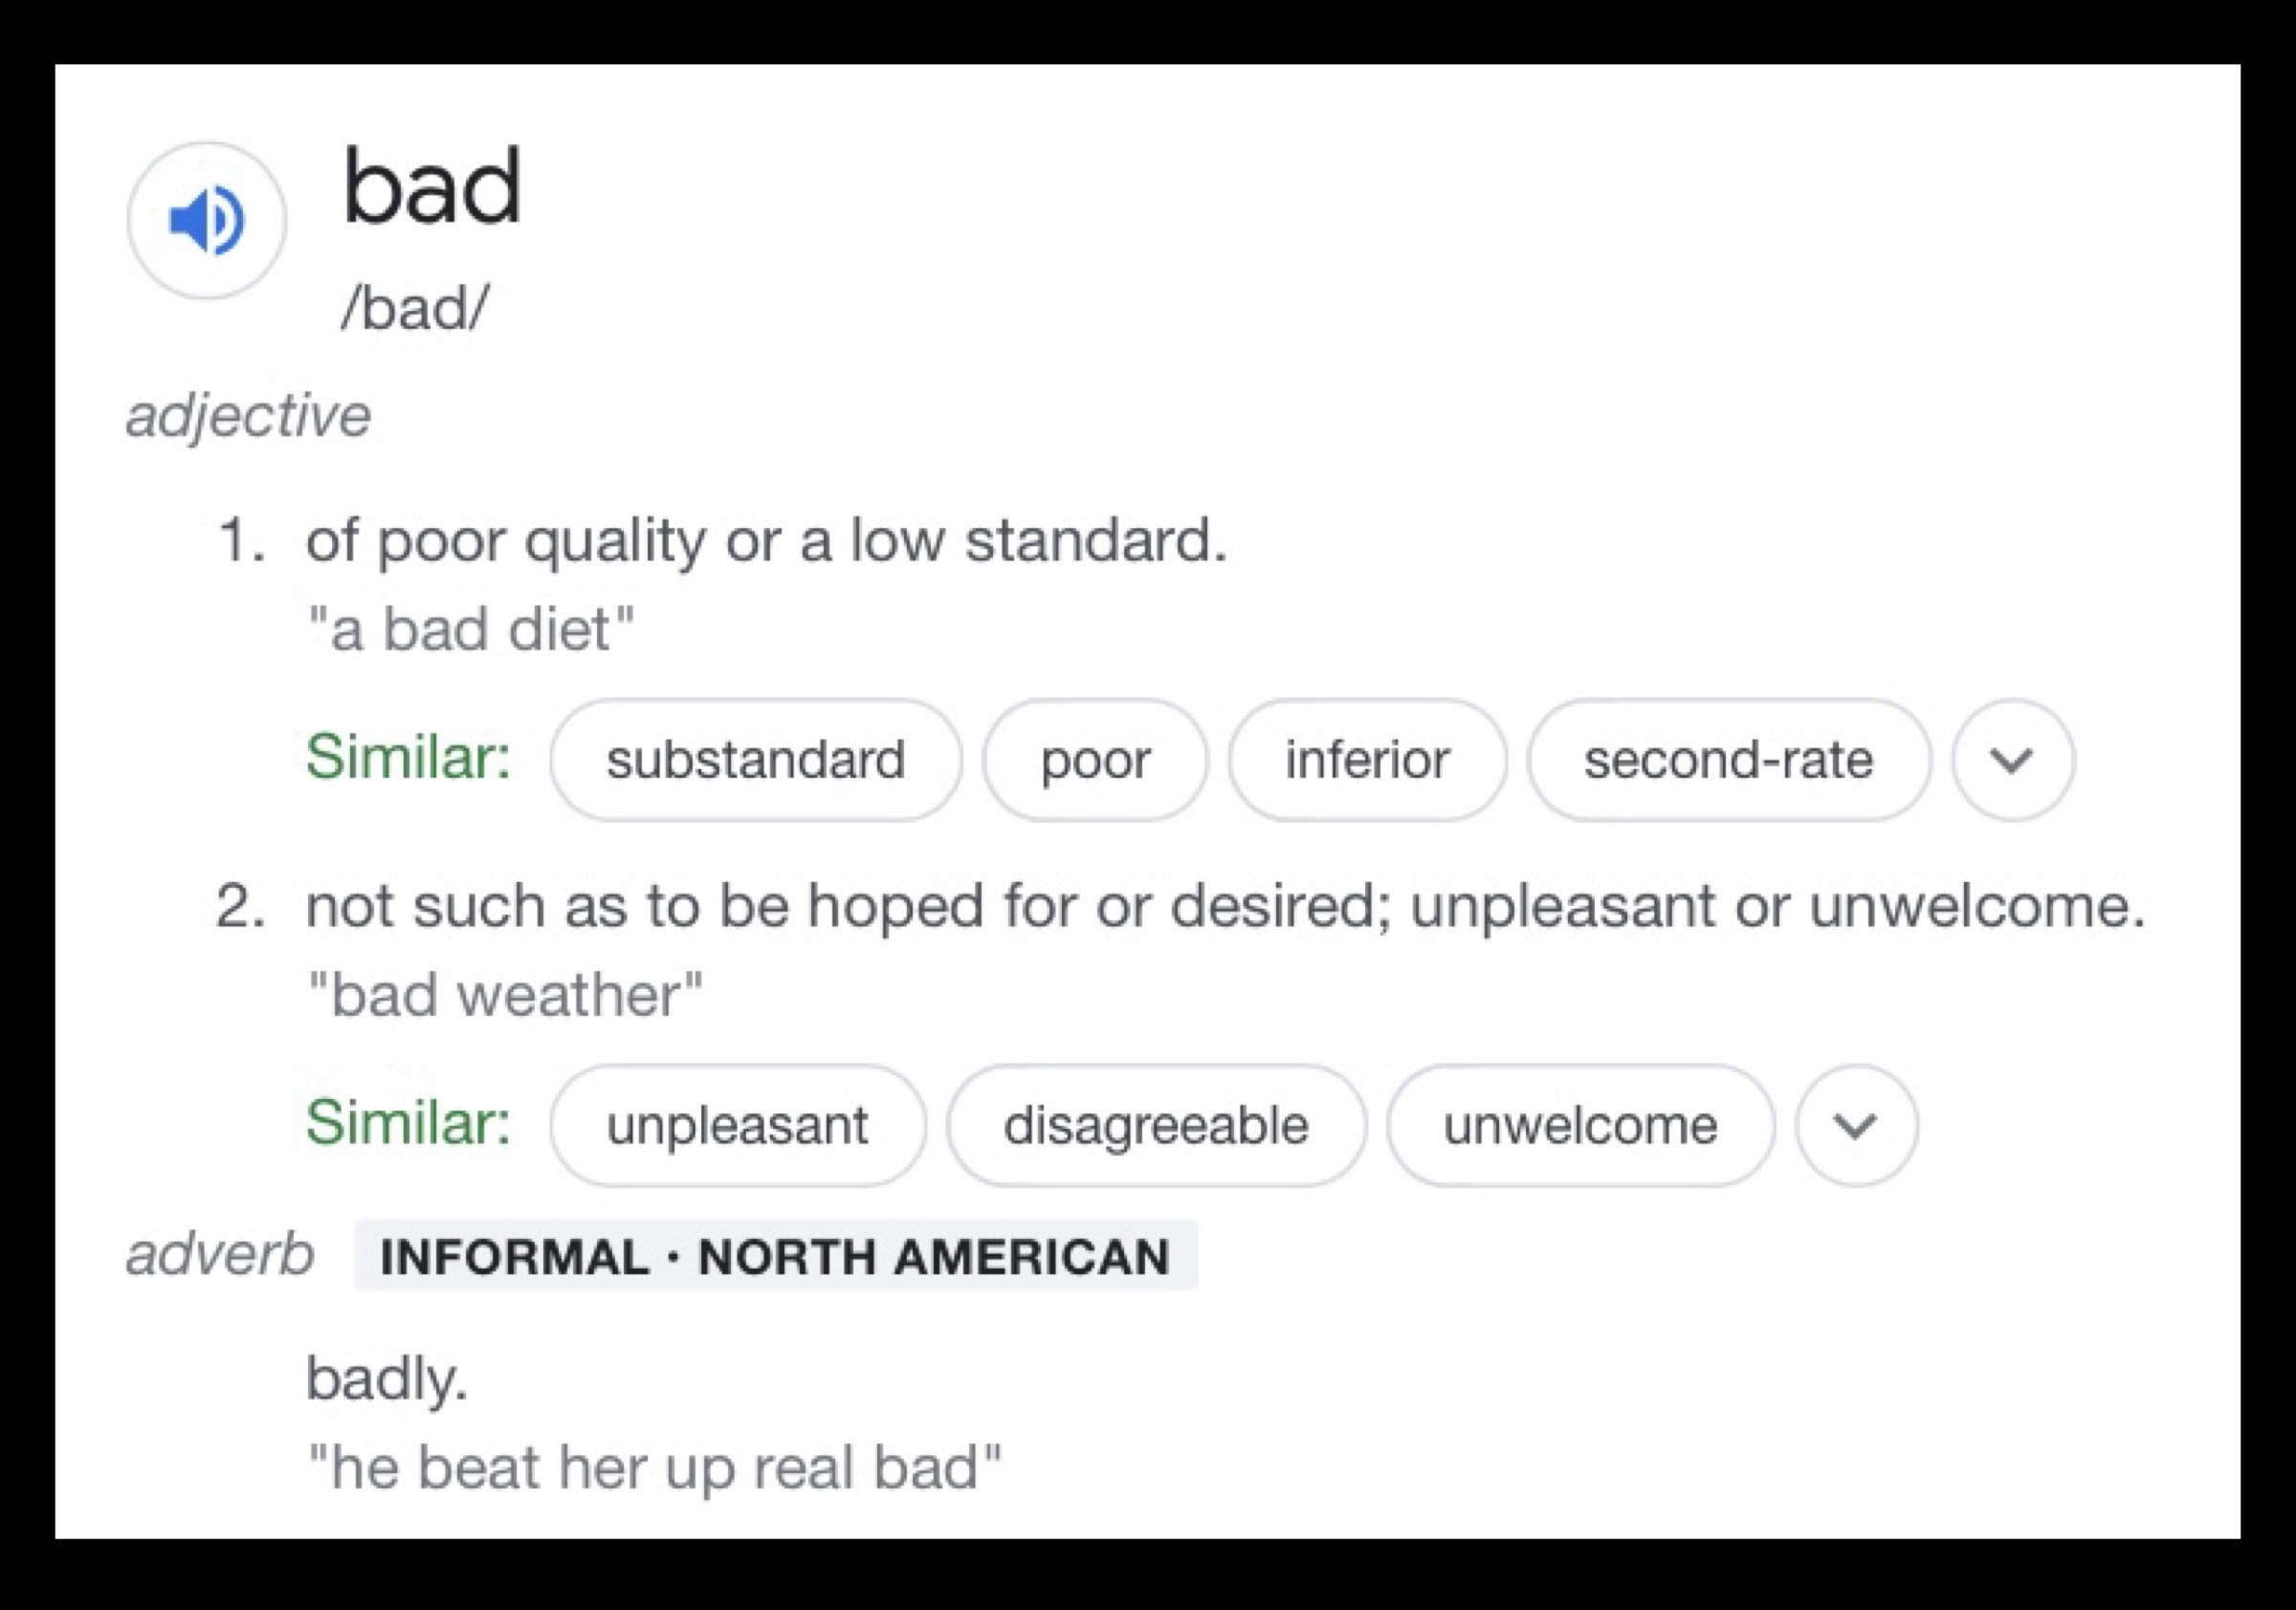Image resolution: width=2296 pixels, height=1610 pixels.
Task: Click the INFORMAL · NORTH AMERICAN label
Action: click(x=775, y=1256)
